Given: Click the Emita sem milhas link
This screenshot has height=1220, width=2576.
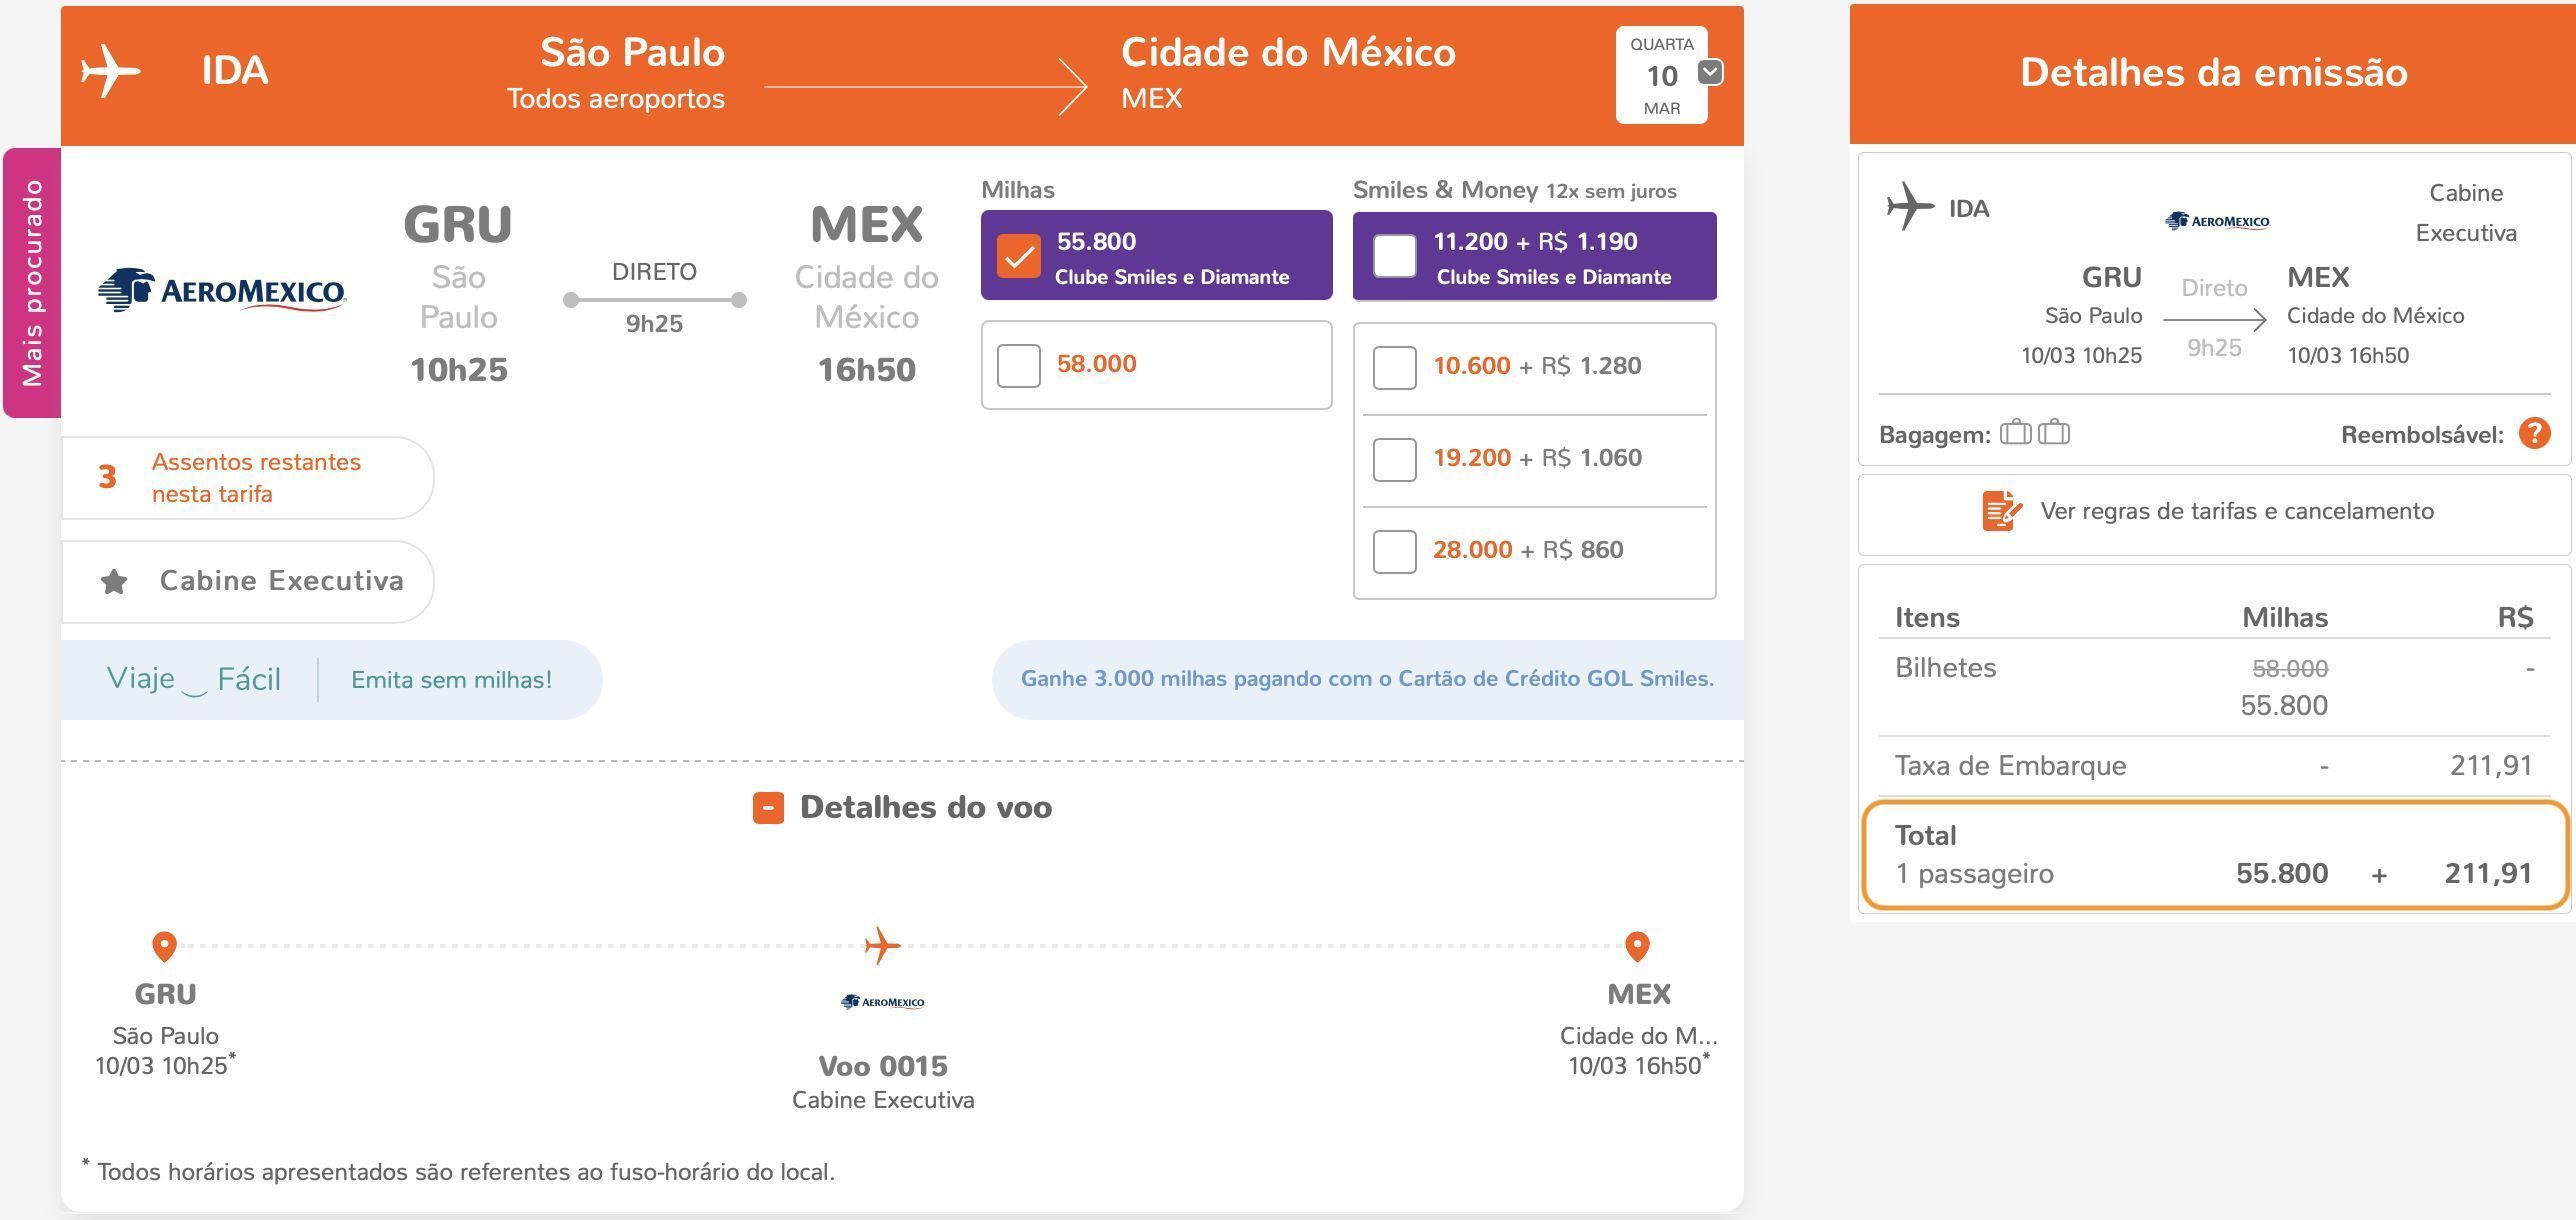Looking at the screenshot, I should pos(451,680).
